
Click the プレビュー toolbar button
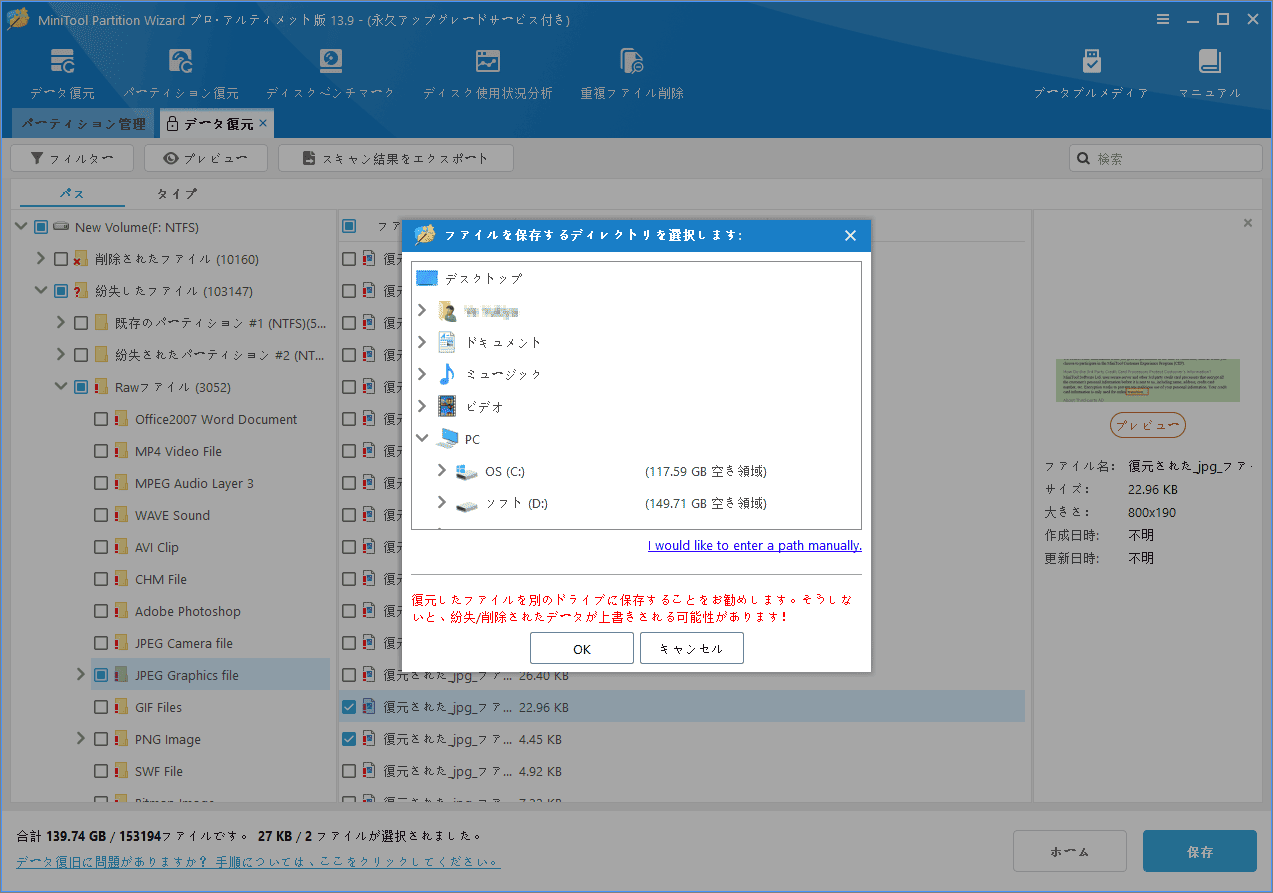(206, 158)
